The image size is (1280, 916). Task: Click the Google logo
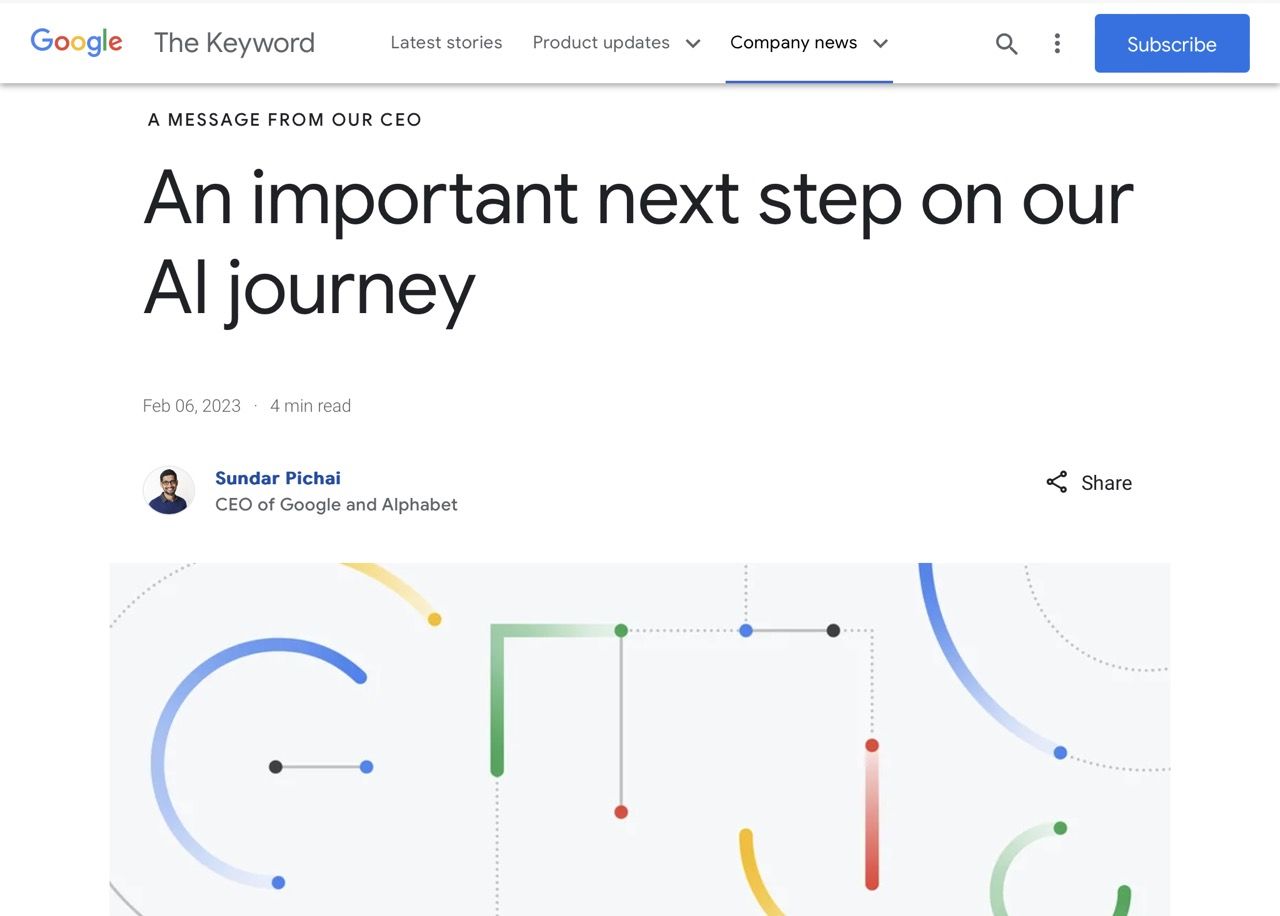(77, 42)
